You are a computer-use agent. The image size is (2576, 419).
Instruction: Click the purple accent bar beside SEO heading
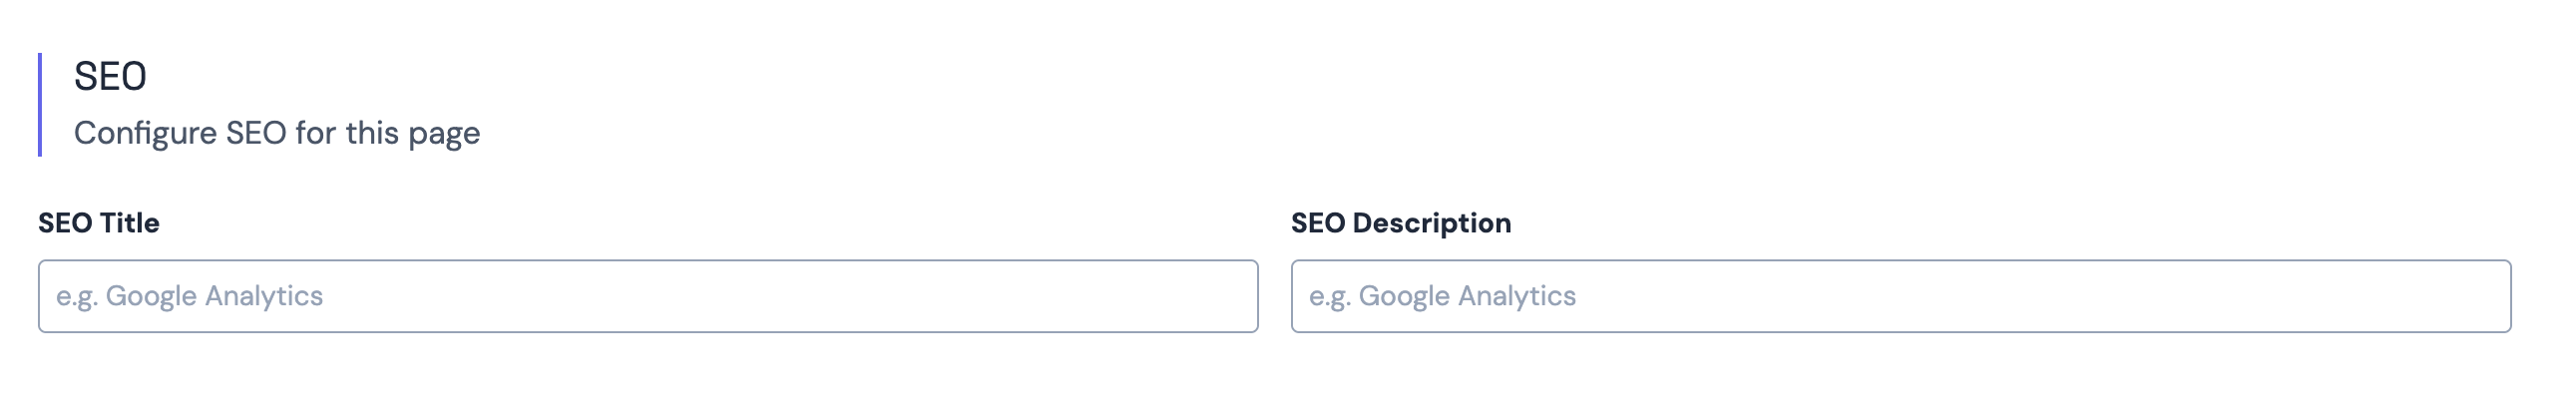pos(40,104)
